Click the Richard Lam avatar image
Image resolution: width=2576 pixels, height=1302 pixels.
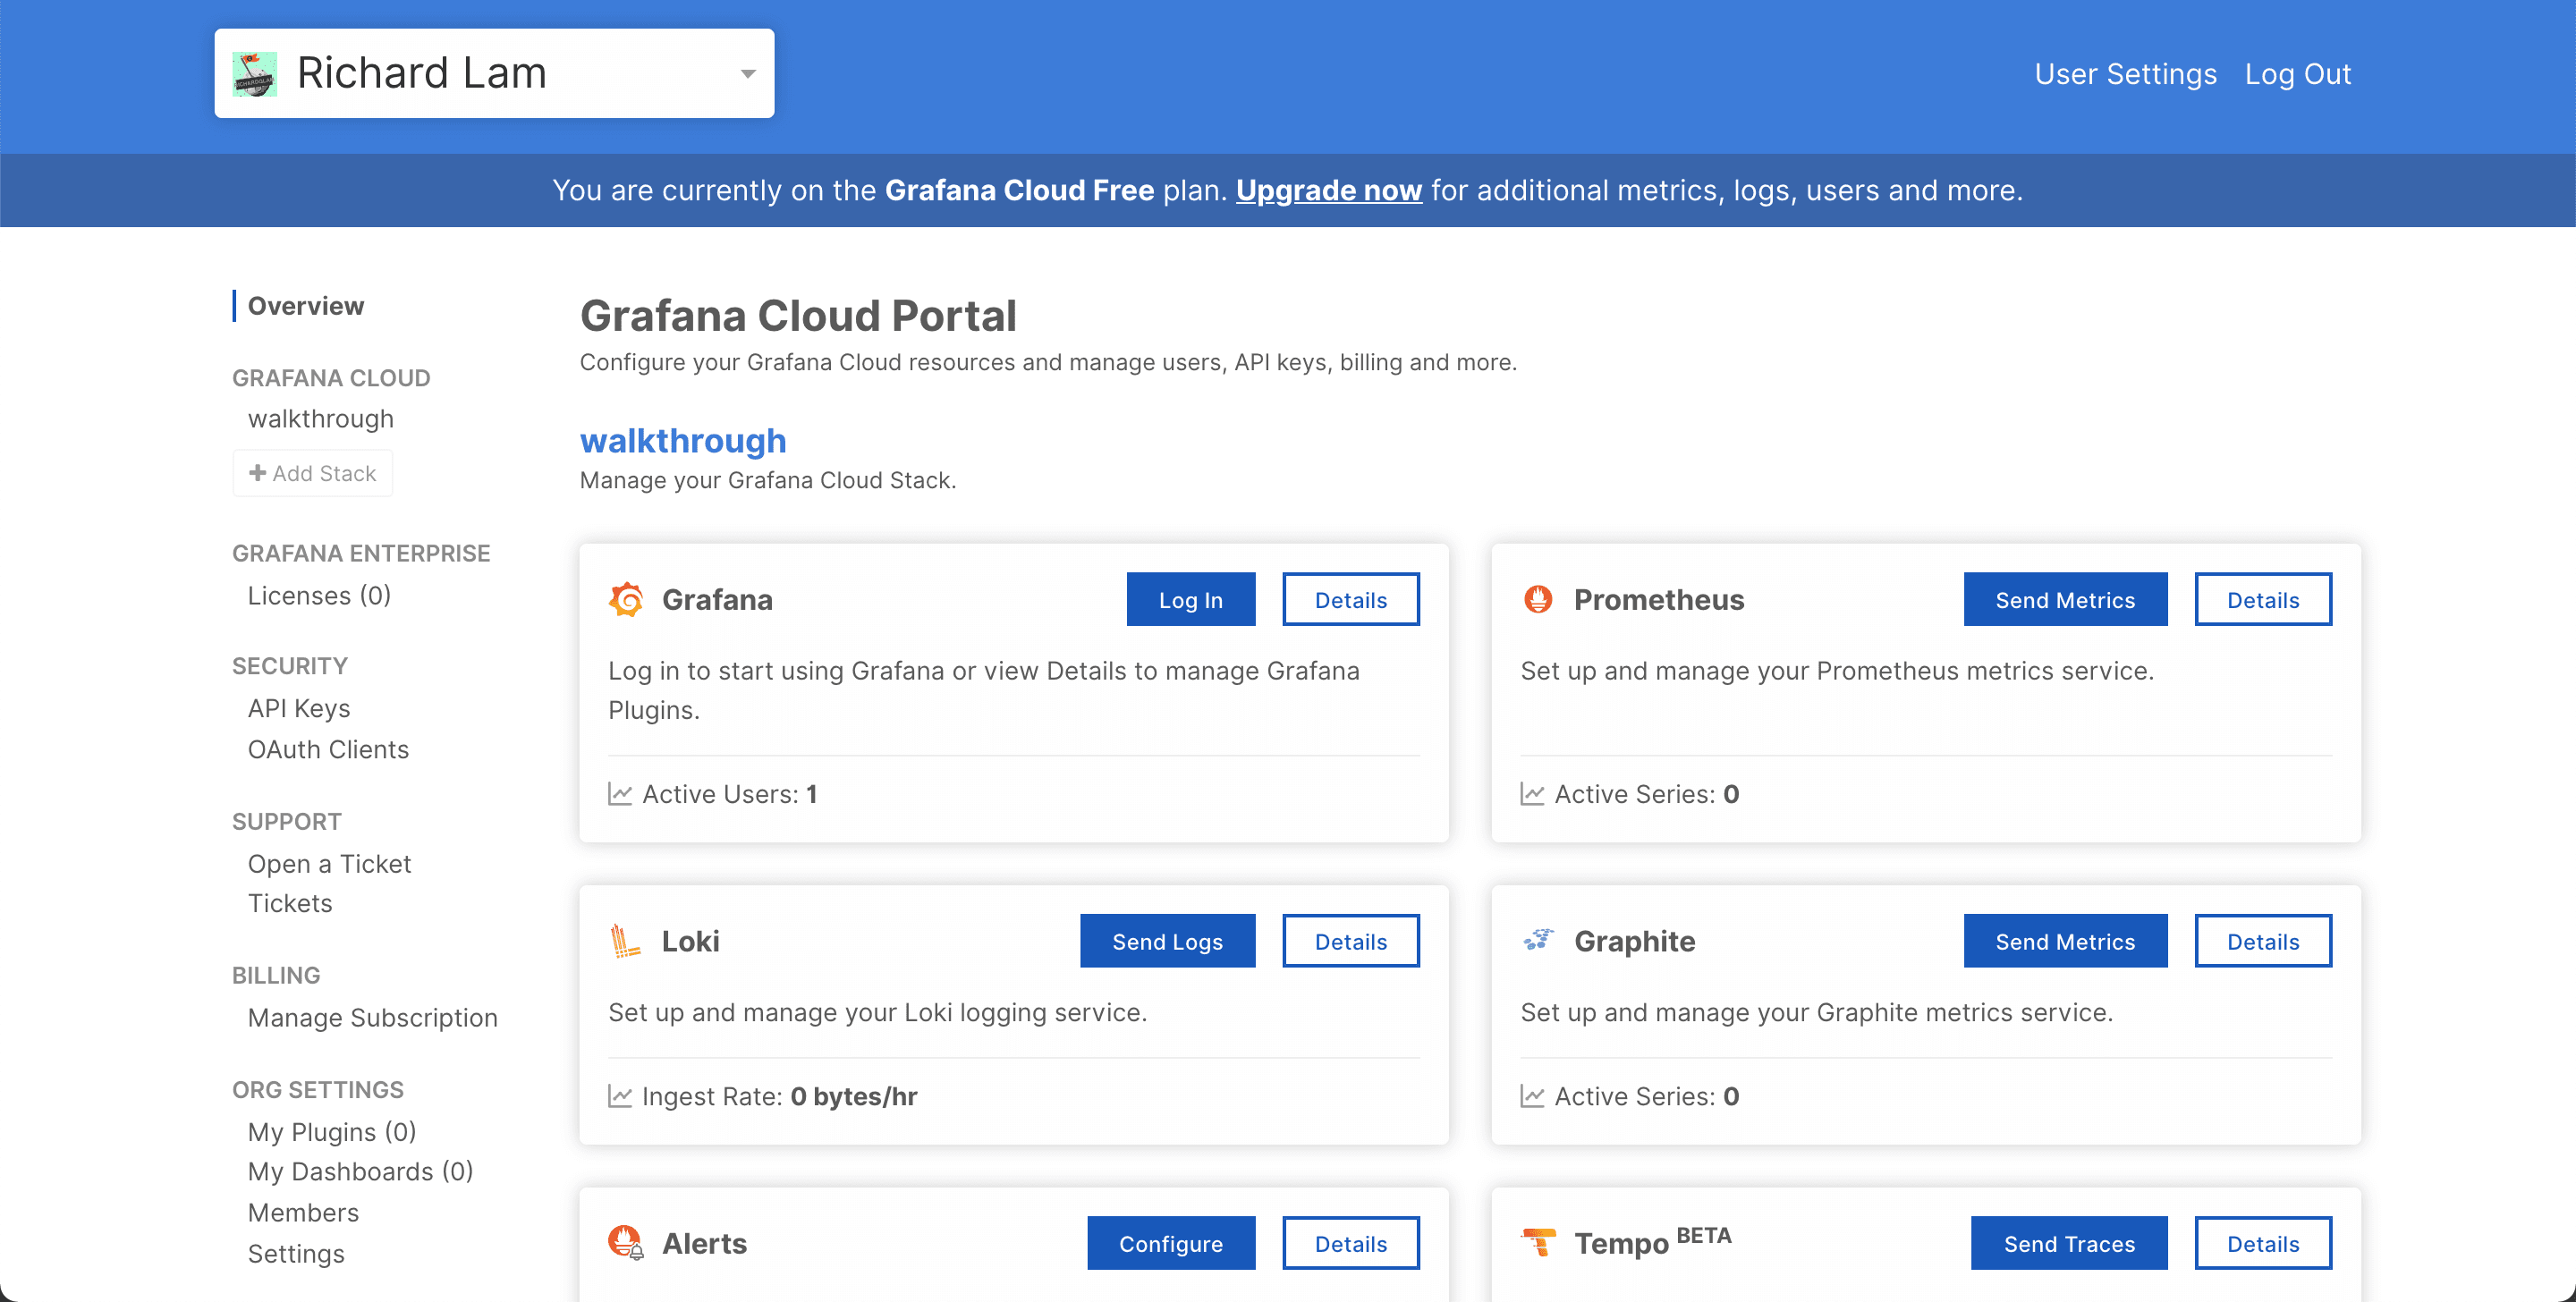254,74
